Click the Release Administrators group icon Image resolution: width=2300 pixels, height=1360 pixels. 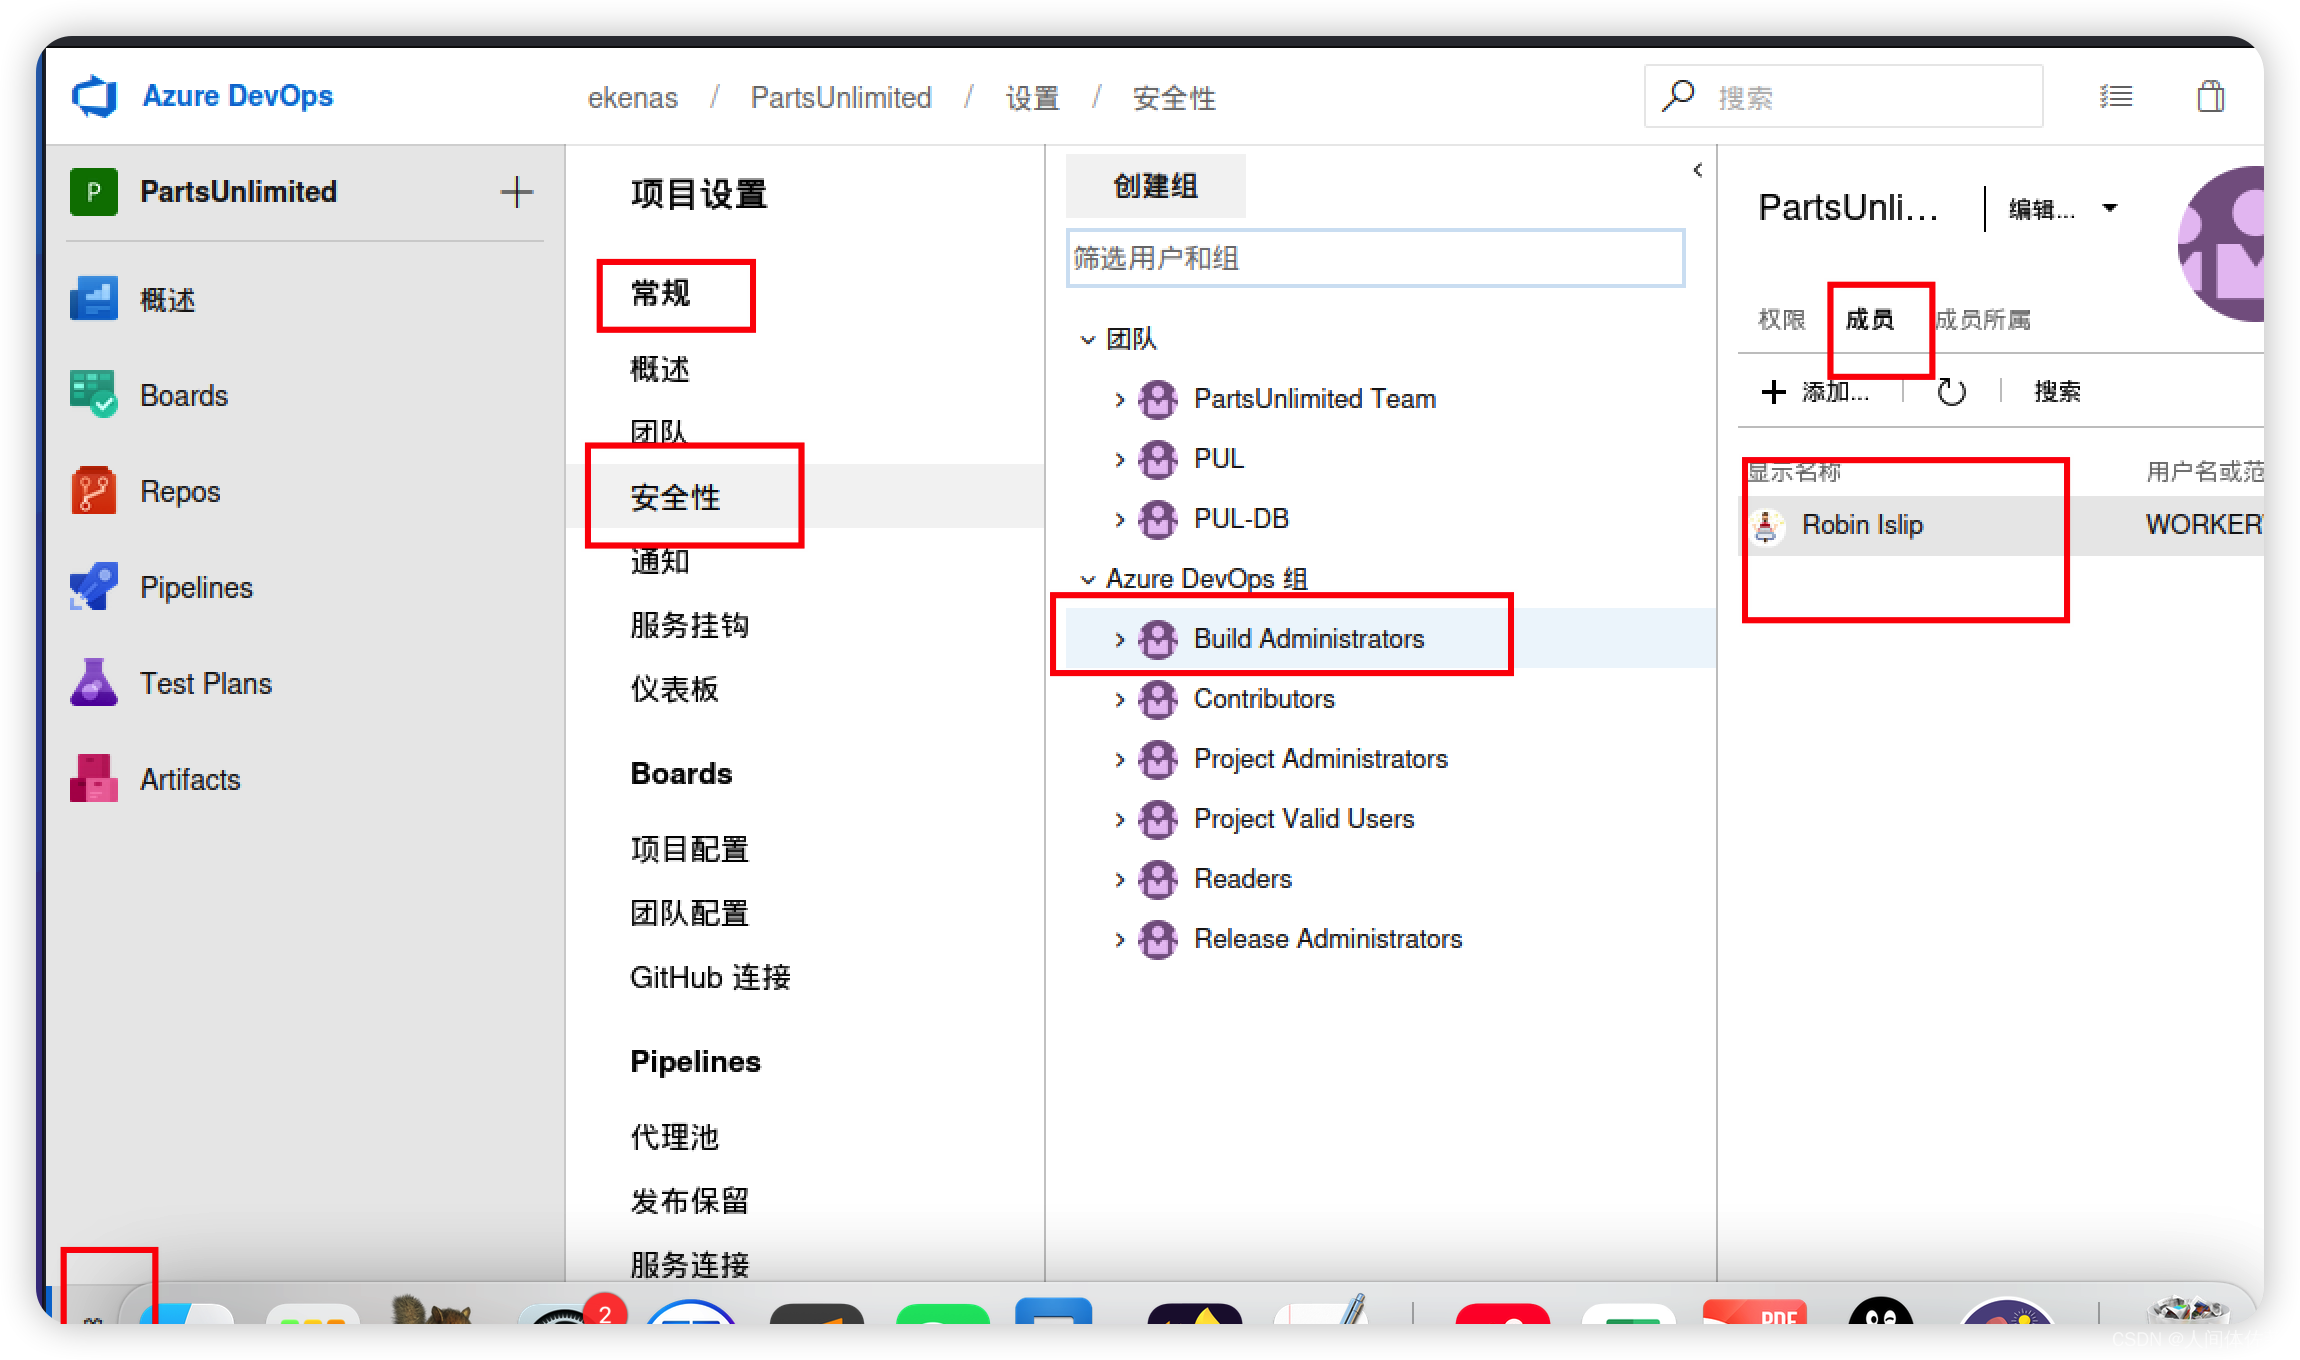1158,939
